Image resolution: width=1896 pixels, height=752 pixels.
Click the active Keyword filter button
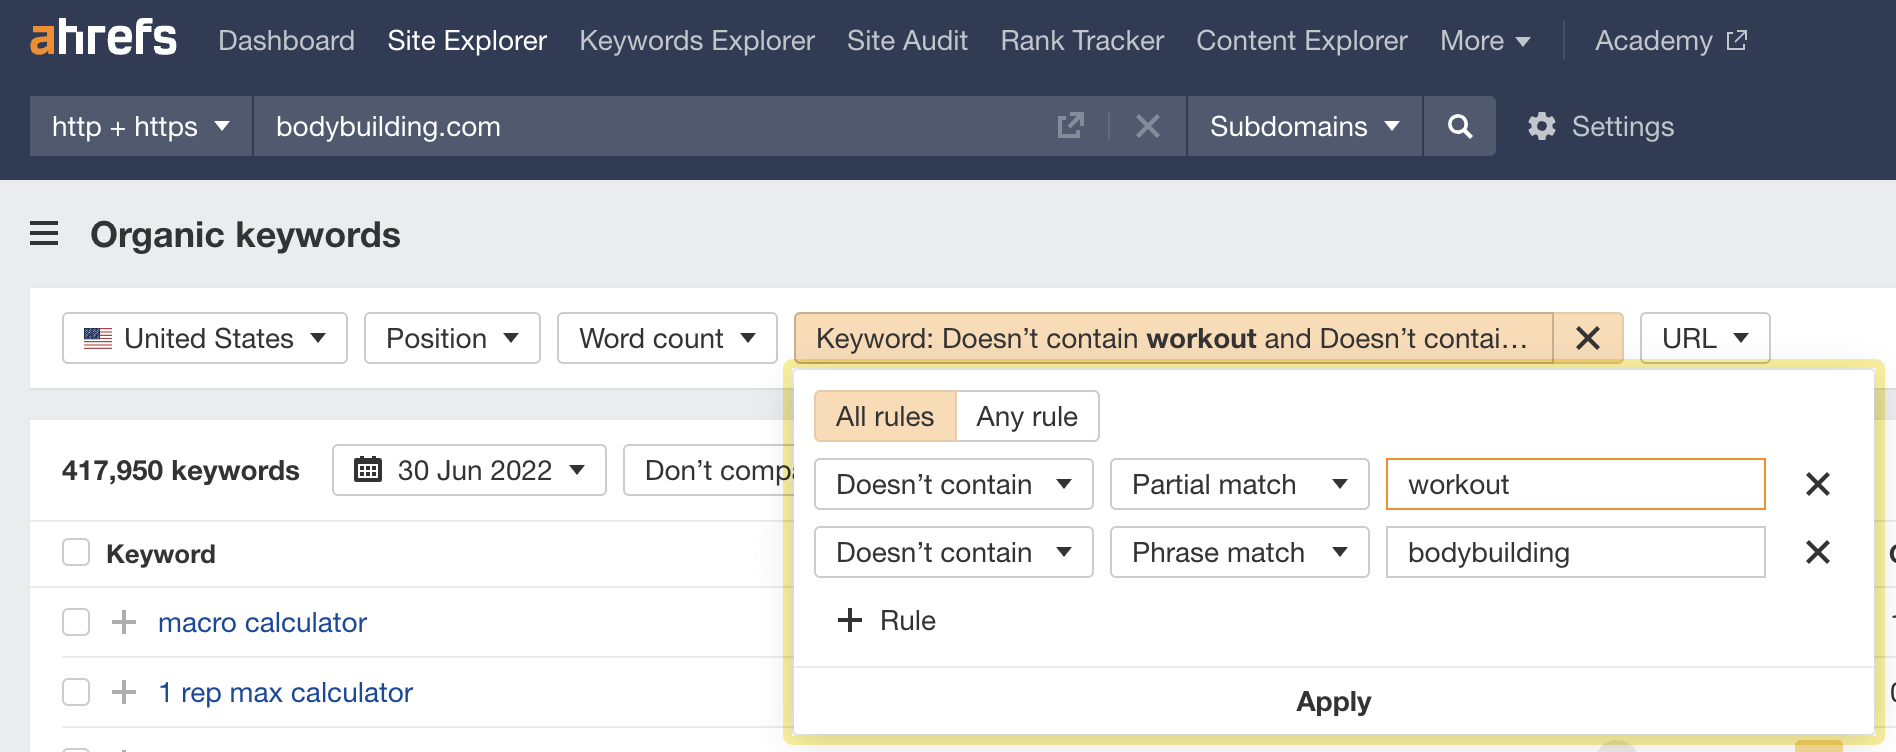pos(1173,338)
